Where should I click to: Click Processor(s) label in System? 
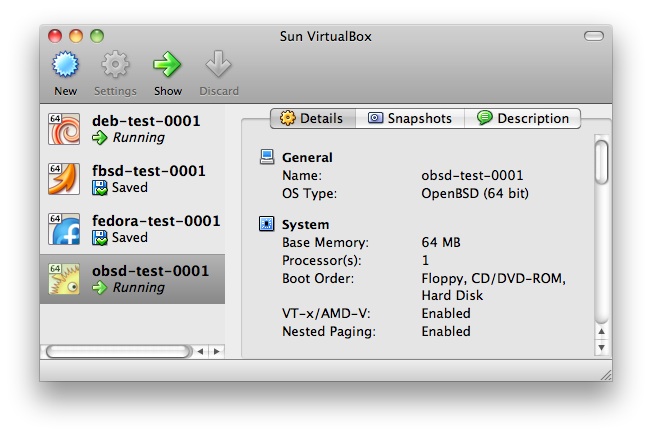(x=322, y=261)
